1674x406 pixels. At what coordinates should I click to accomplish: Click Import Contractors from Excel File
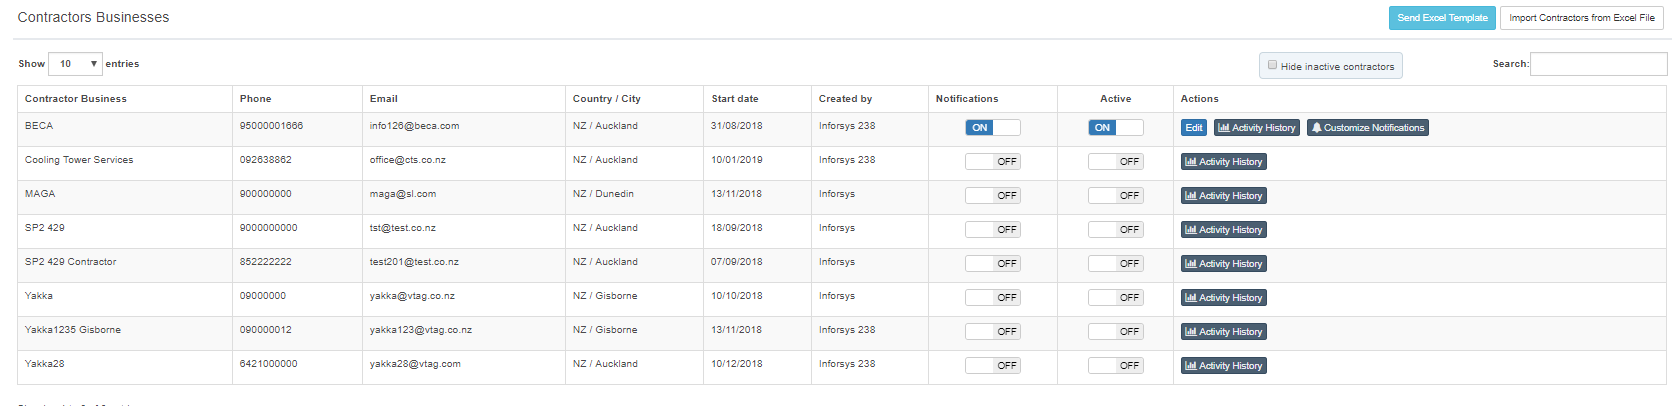click(1581, 18)
